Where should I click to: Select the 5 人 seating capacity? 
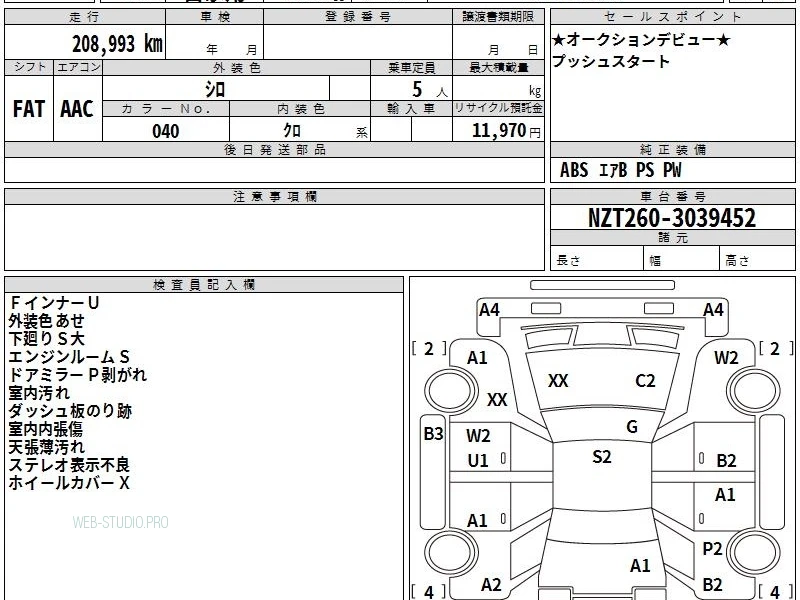click(429, 90)
